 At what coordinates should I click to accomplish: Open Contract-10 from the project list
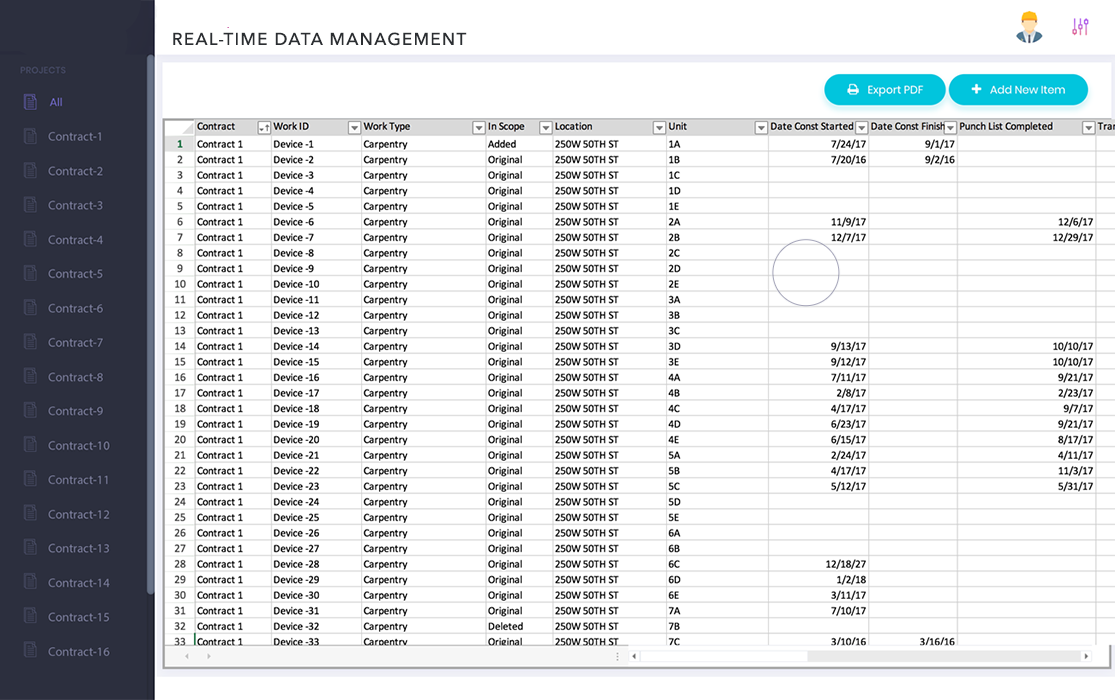click(x=78, y=445)
